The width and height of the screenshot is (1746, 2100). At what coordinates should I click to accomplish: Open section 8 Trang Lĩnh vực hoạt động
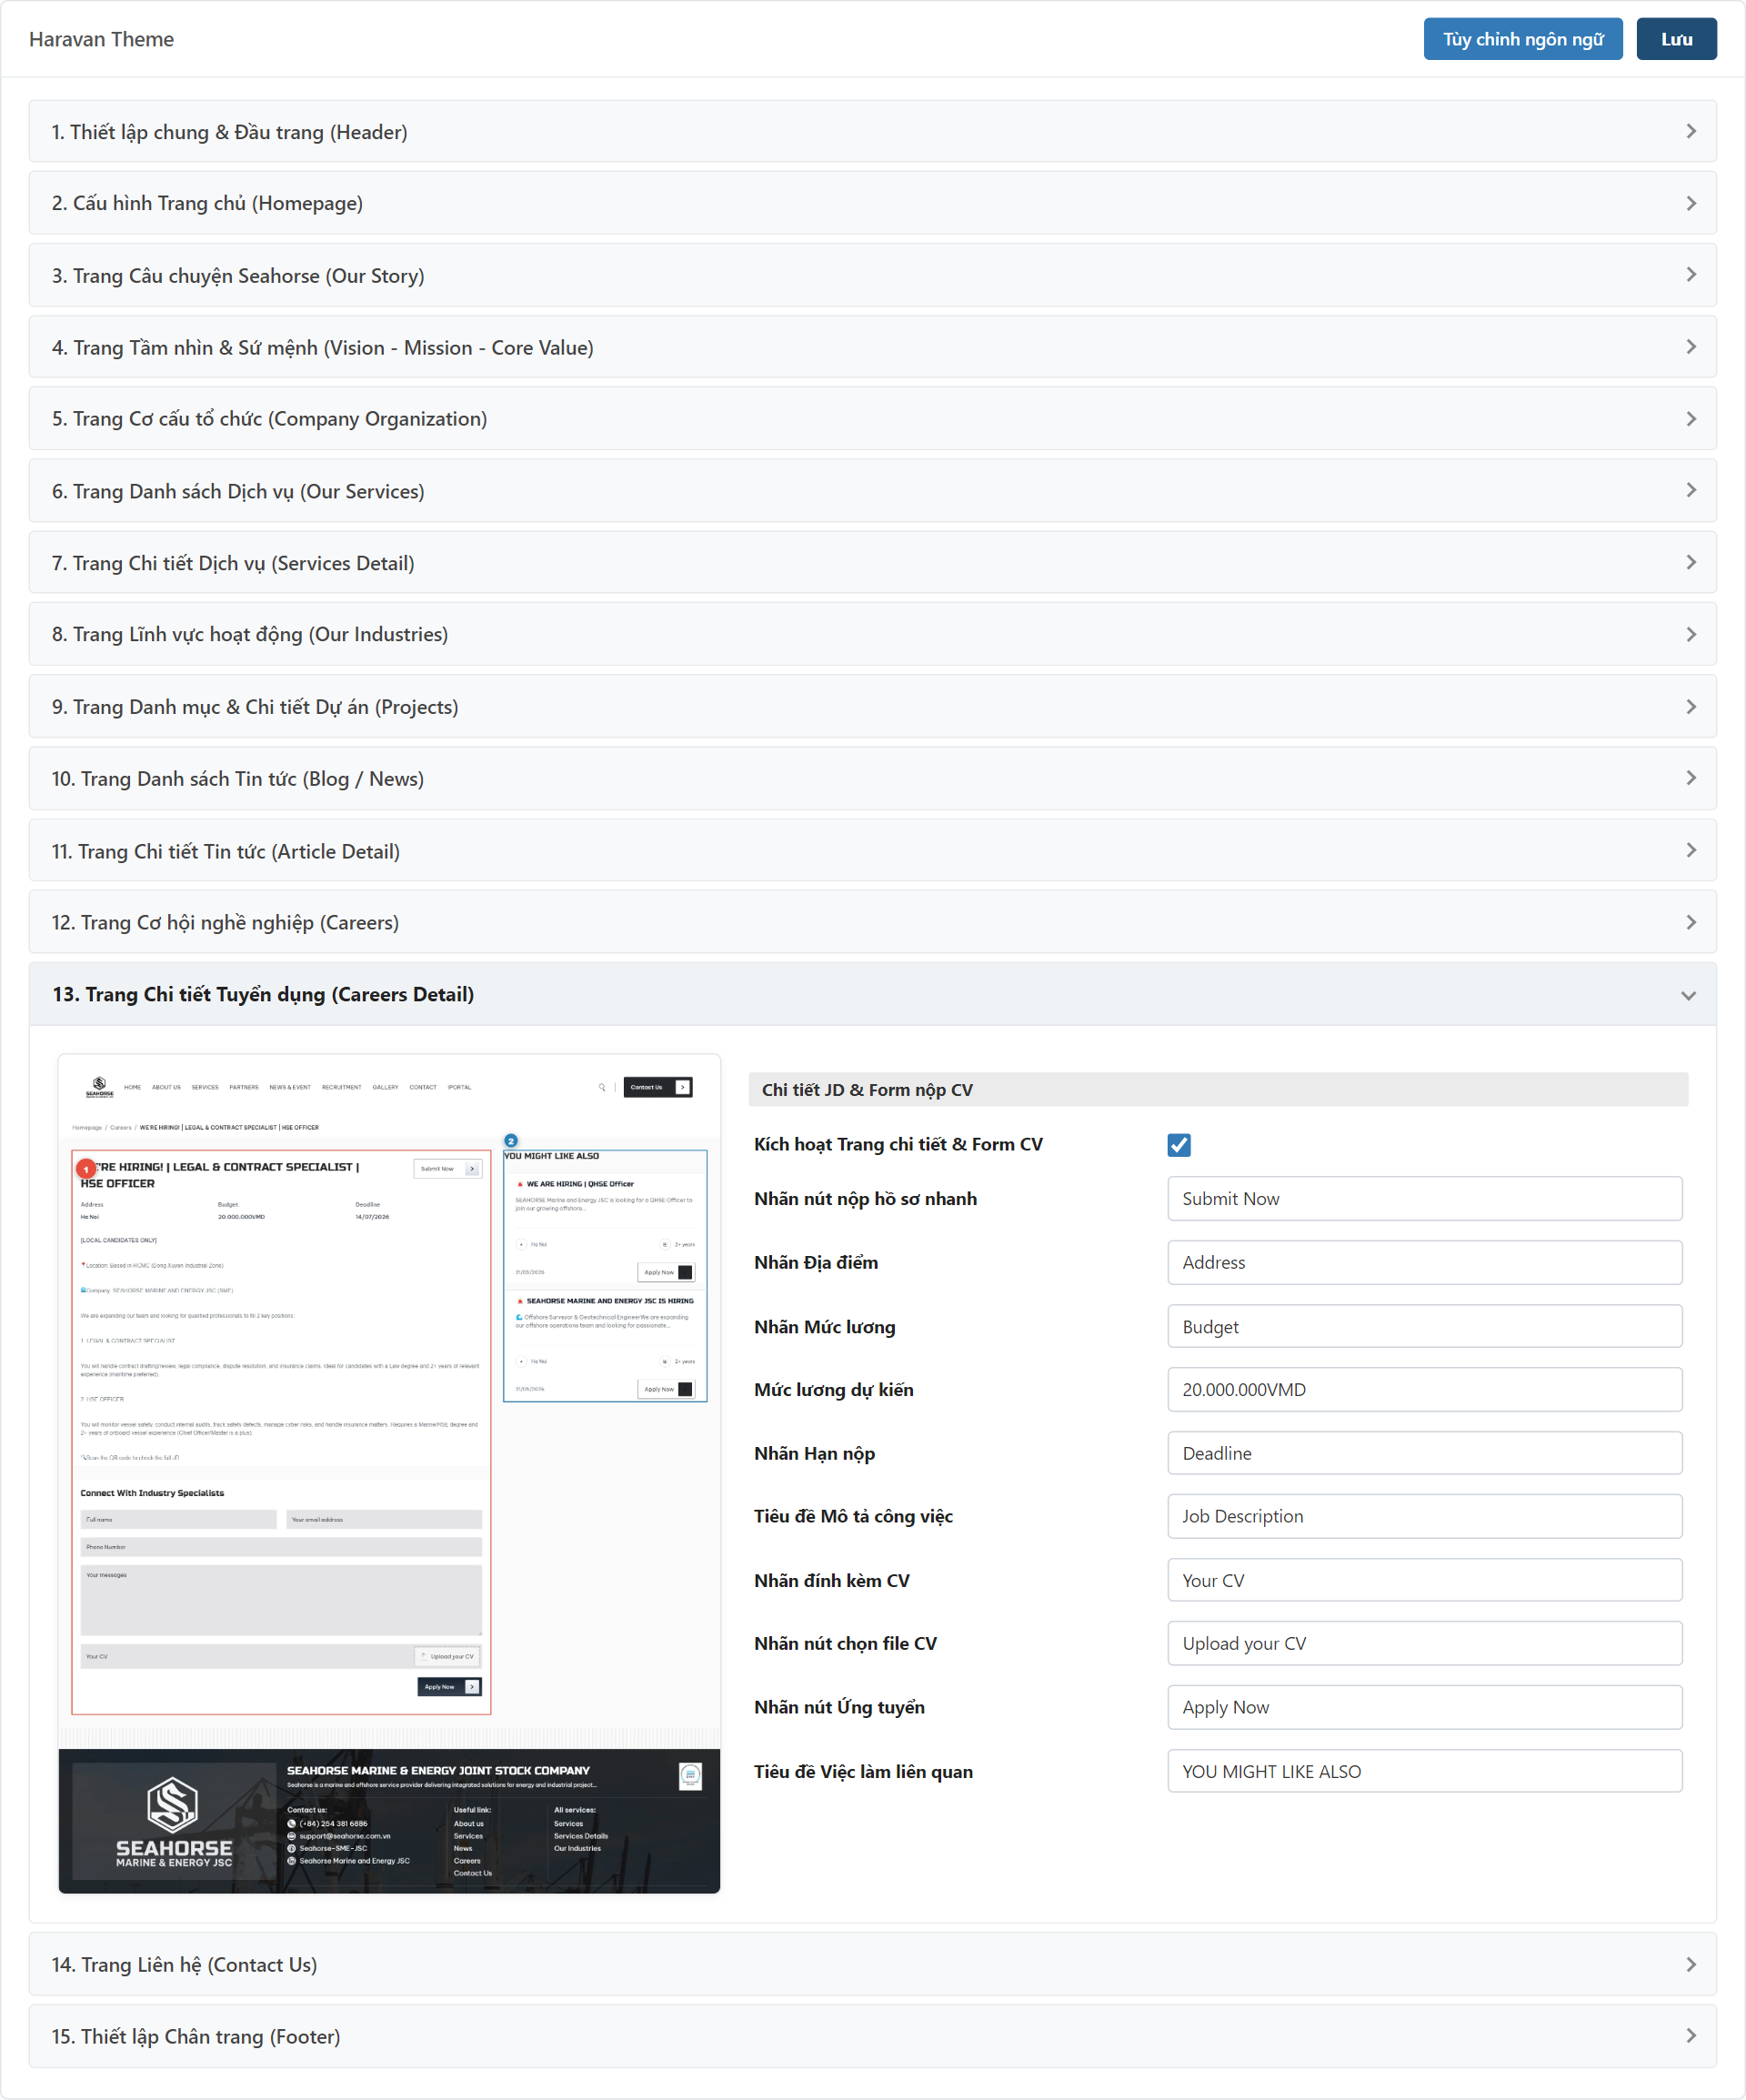click(x=872, y=635)
